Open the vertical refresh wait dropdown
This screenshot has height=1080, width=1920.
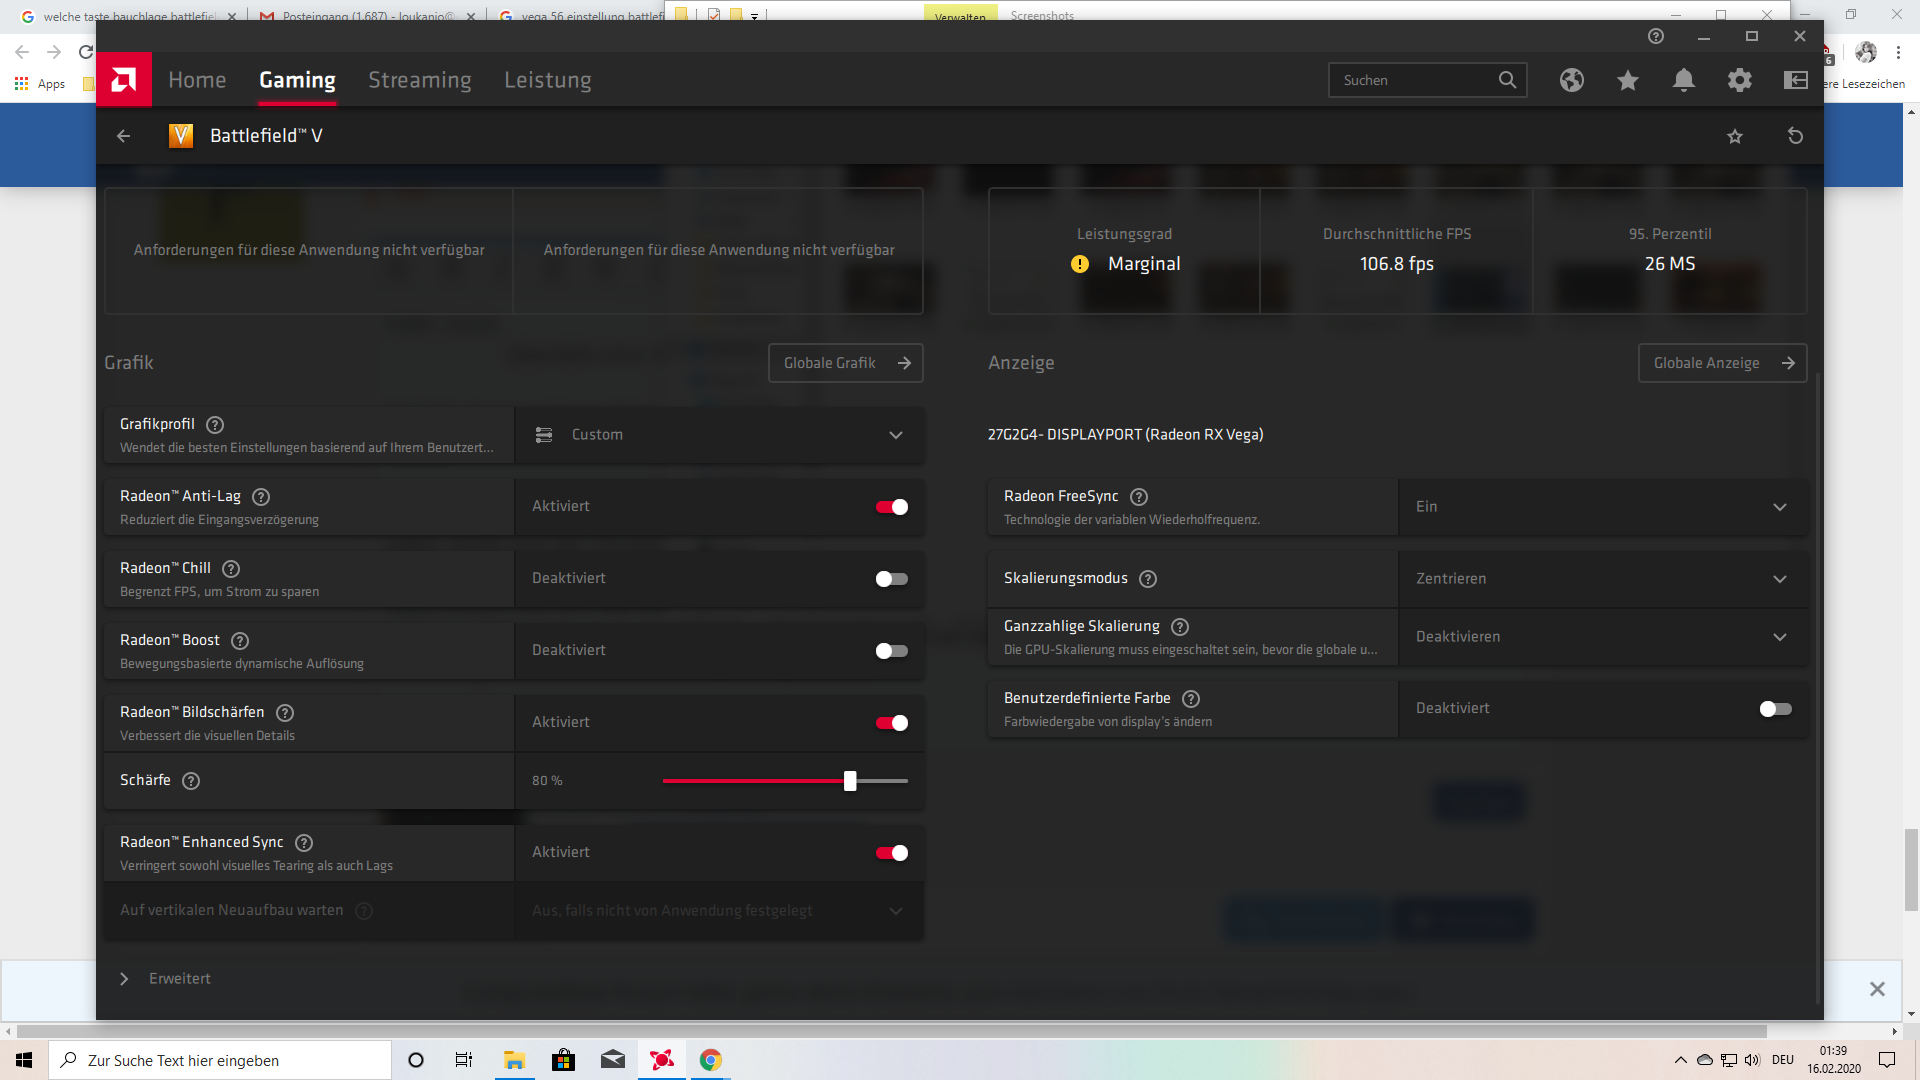pos(719,911)
